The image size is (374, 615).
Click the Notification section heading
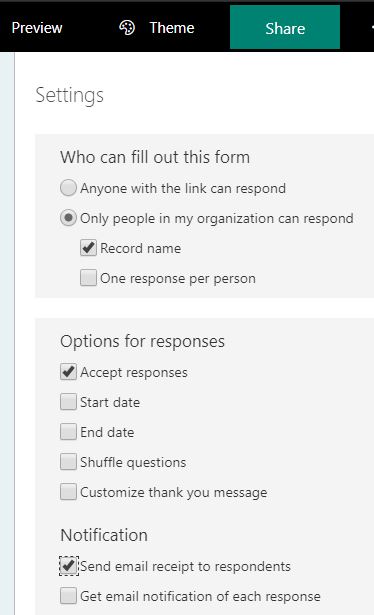[x=104, y=535]
